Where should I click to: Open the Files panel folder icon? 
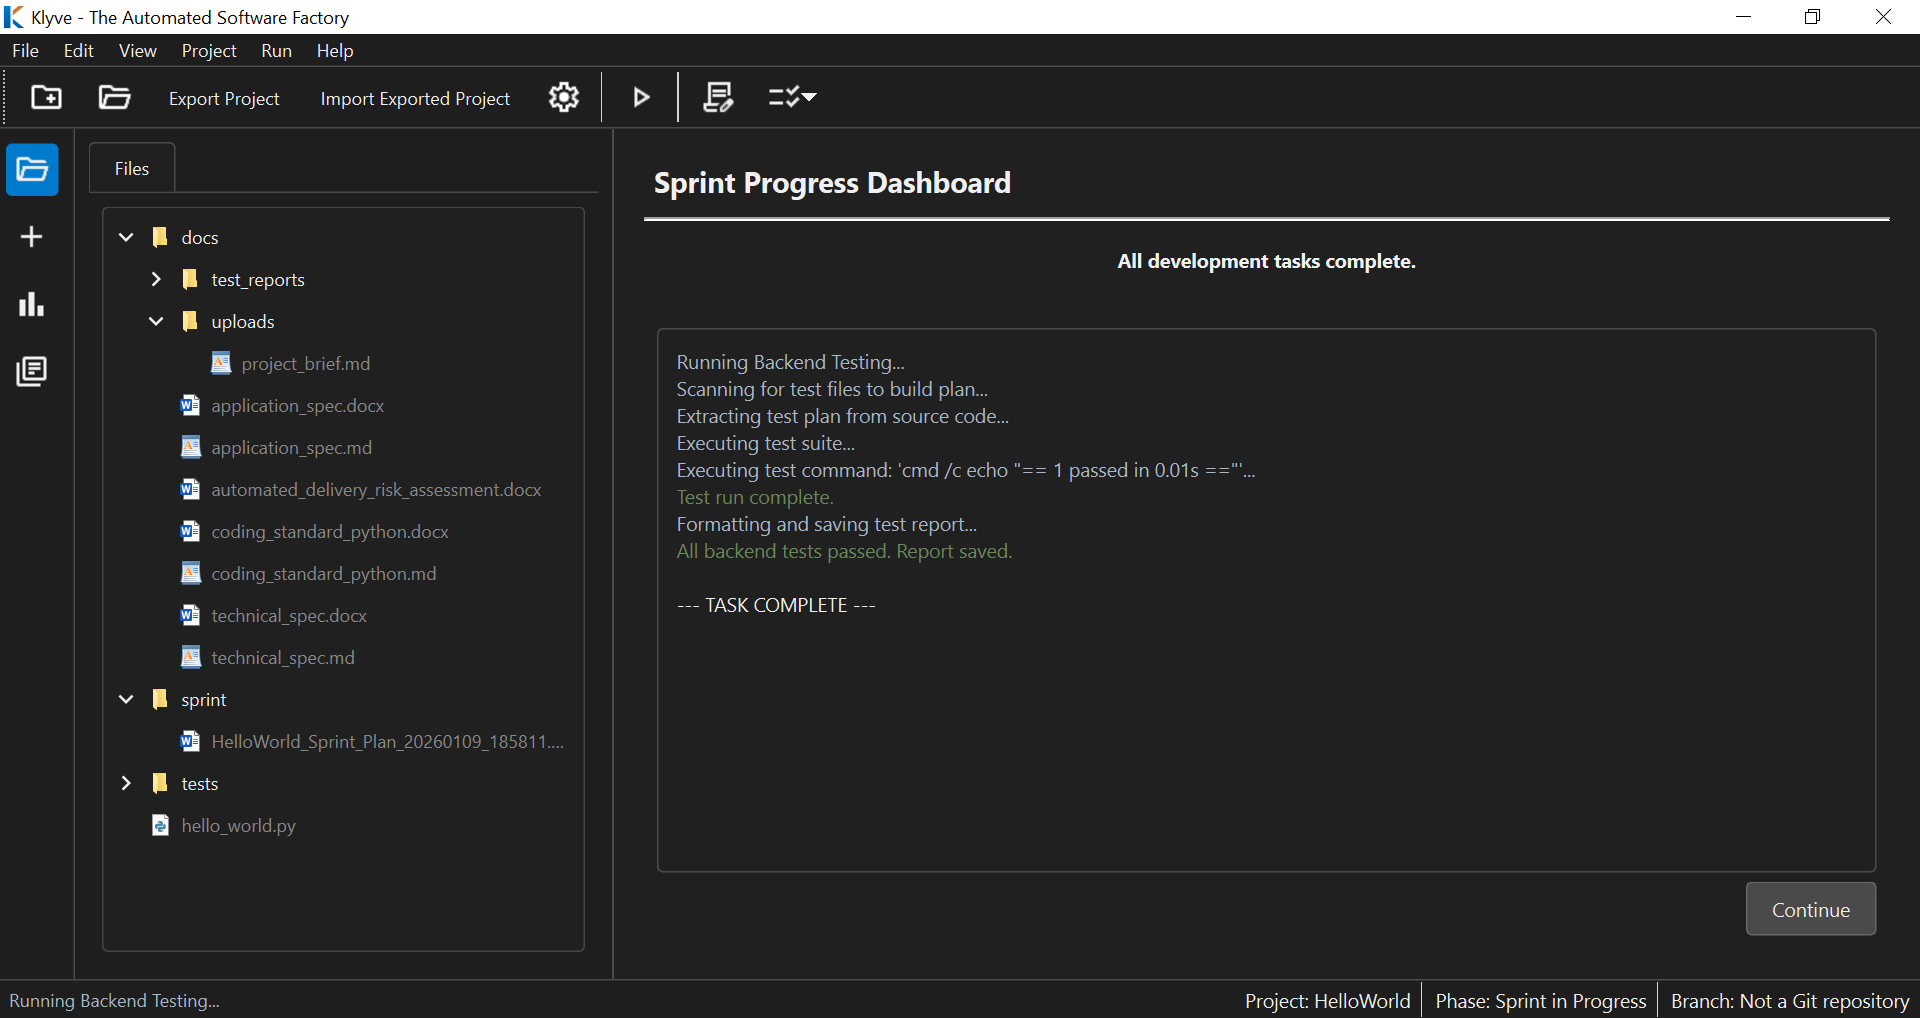[32, 170]
